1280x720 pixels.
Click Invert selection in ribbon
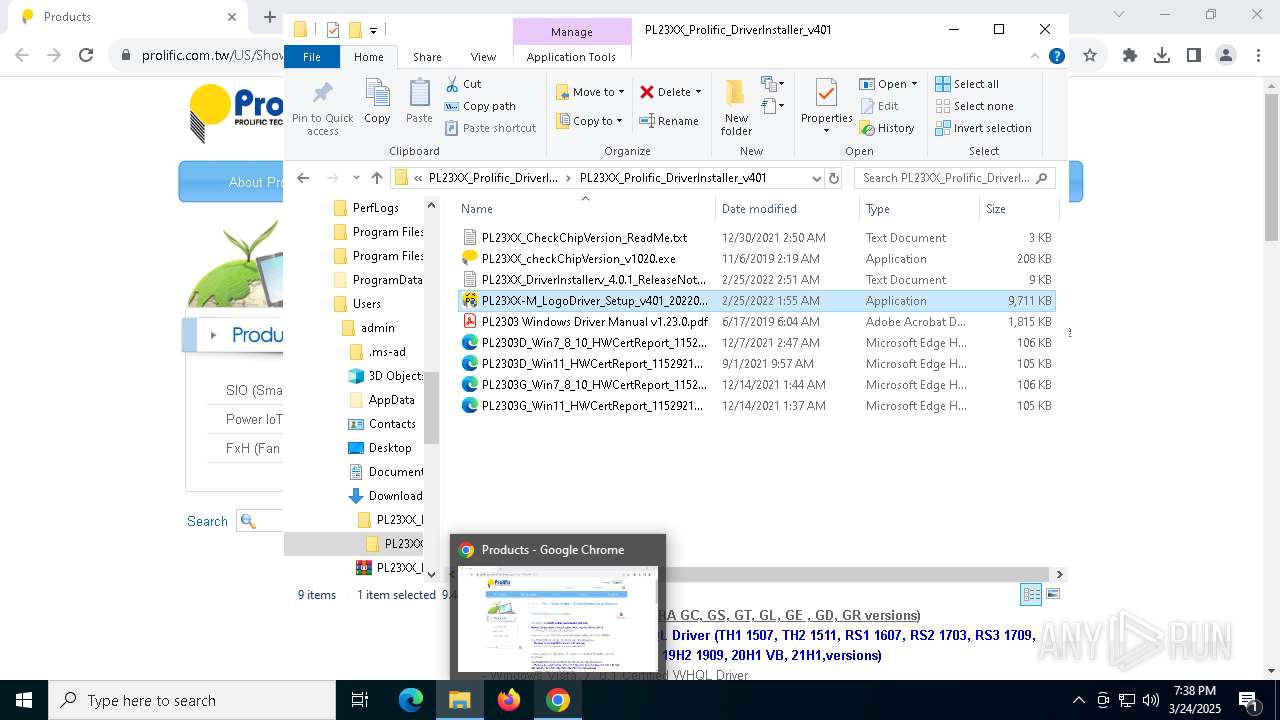[x=983, y=128]
